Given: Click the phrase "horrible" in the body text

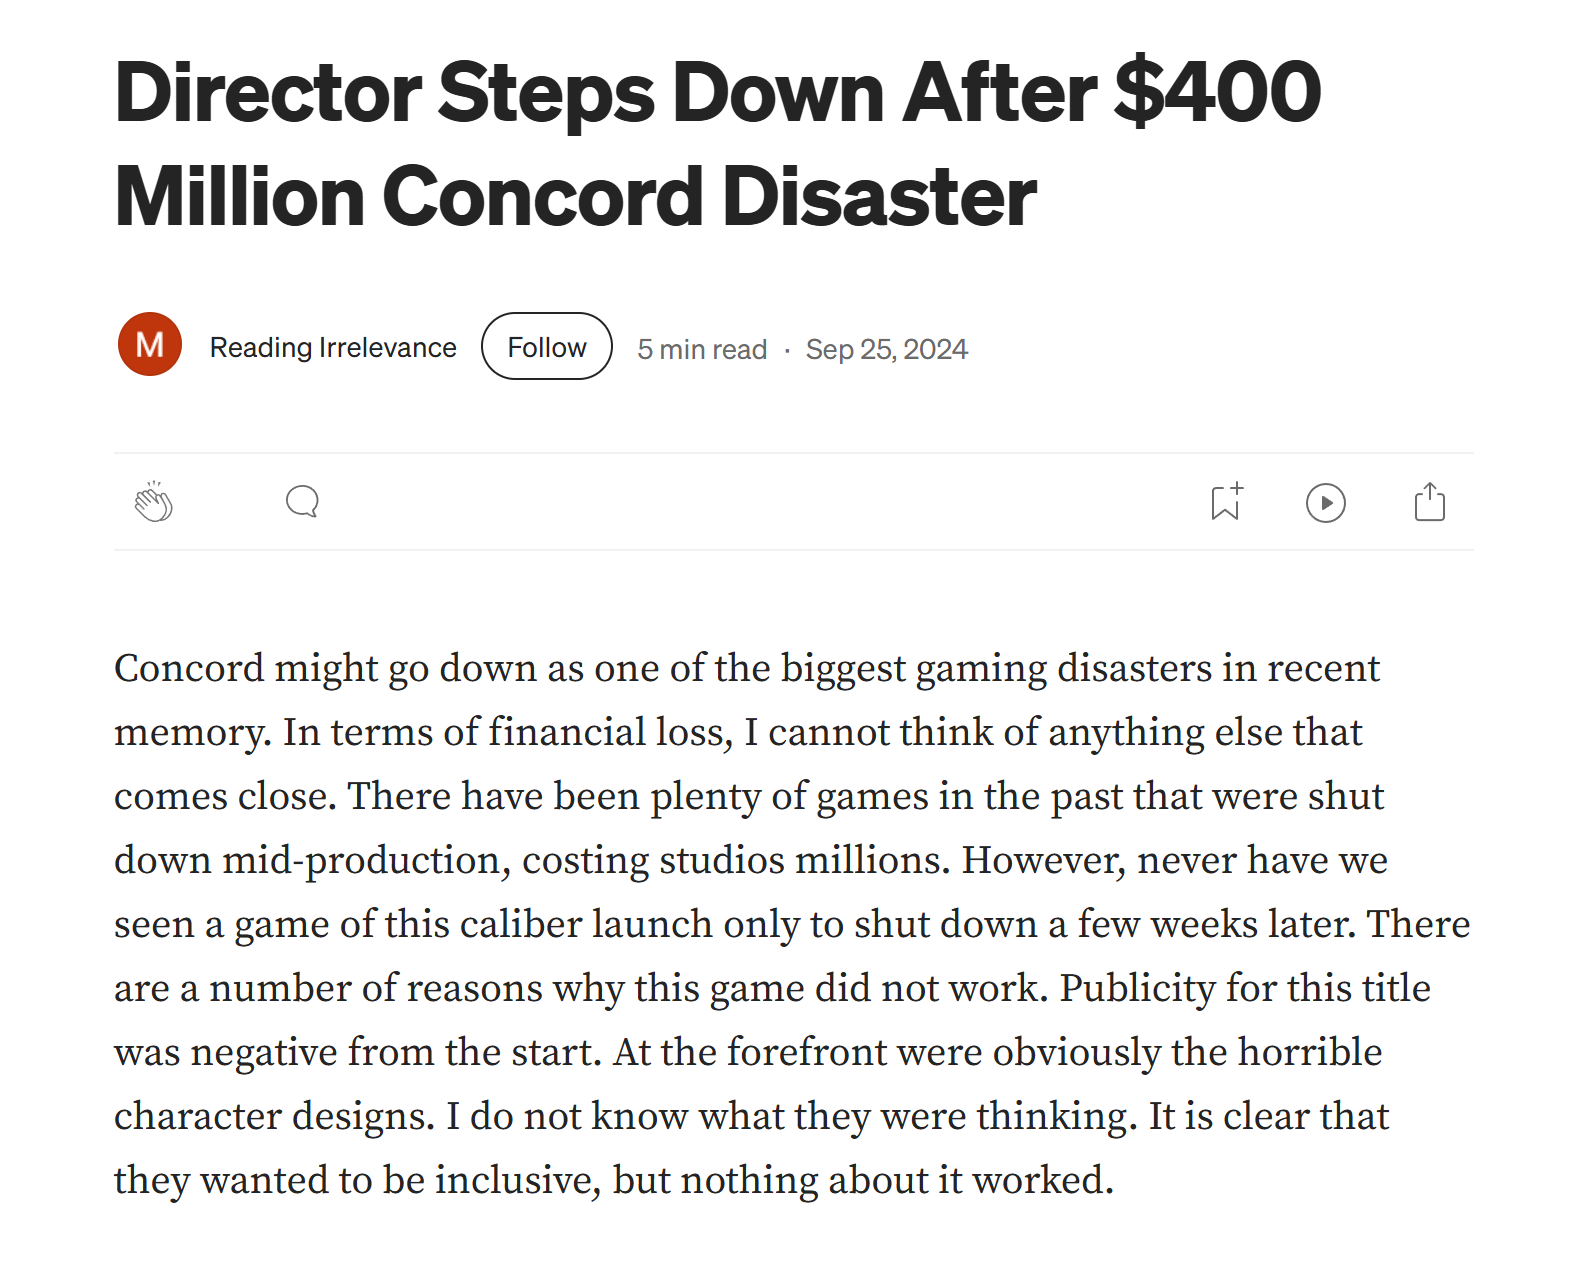Looking at the screenshot, I should pos(1309,1052).
